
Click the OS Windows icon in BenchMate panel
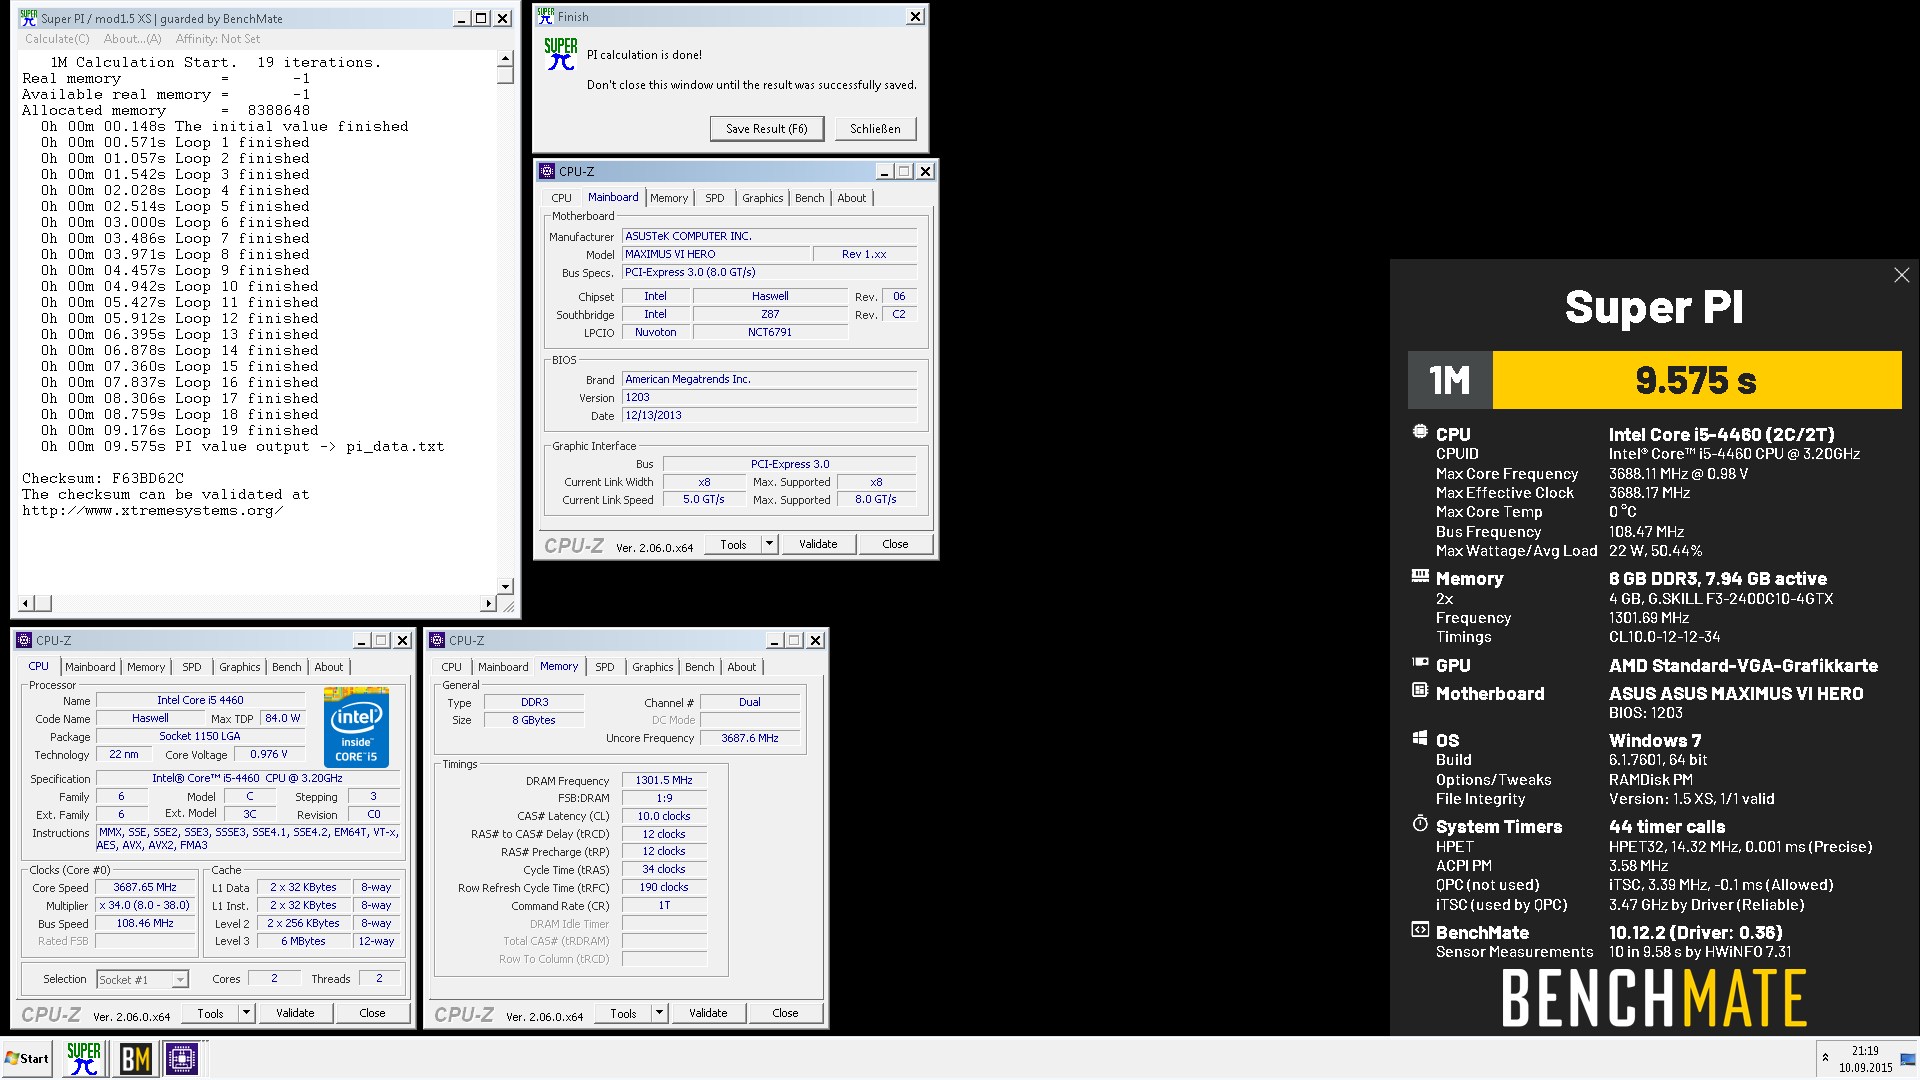[x=1419, y=738]
